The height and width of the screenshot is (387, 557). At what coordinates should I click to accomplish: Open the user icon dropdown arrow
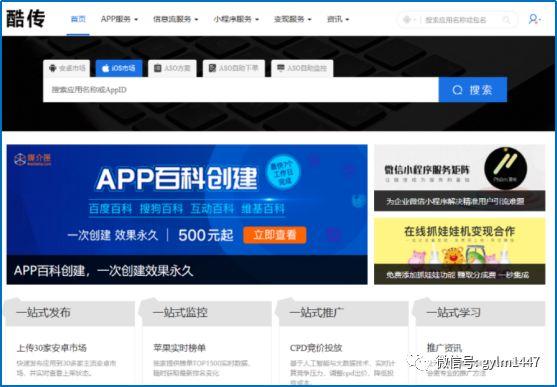tap(540, 20)
